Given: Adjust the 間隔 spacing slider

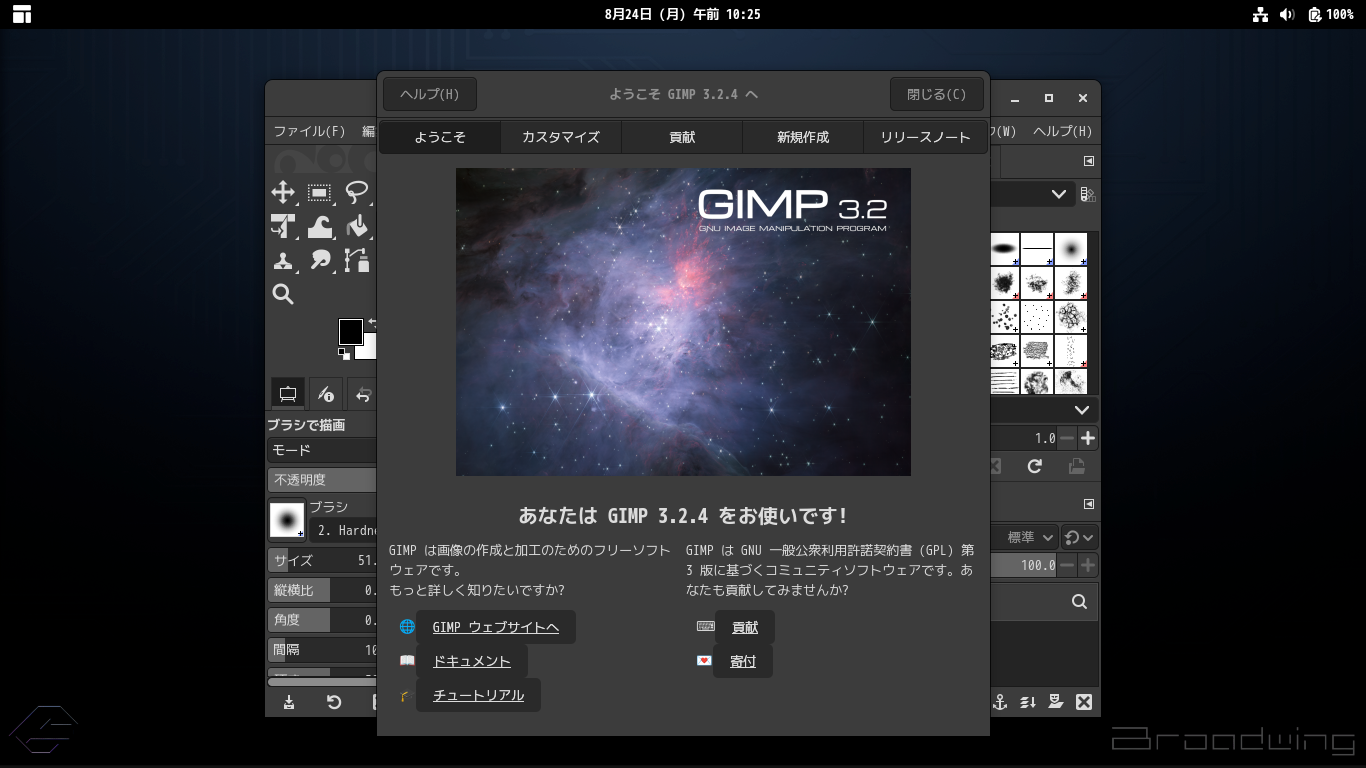Looking at the screenshot, I should pos(322,650).
